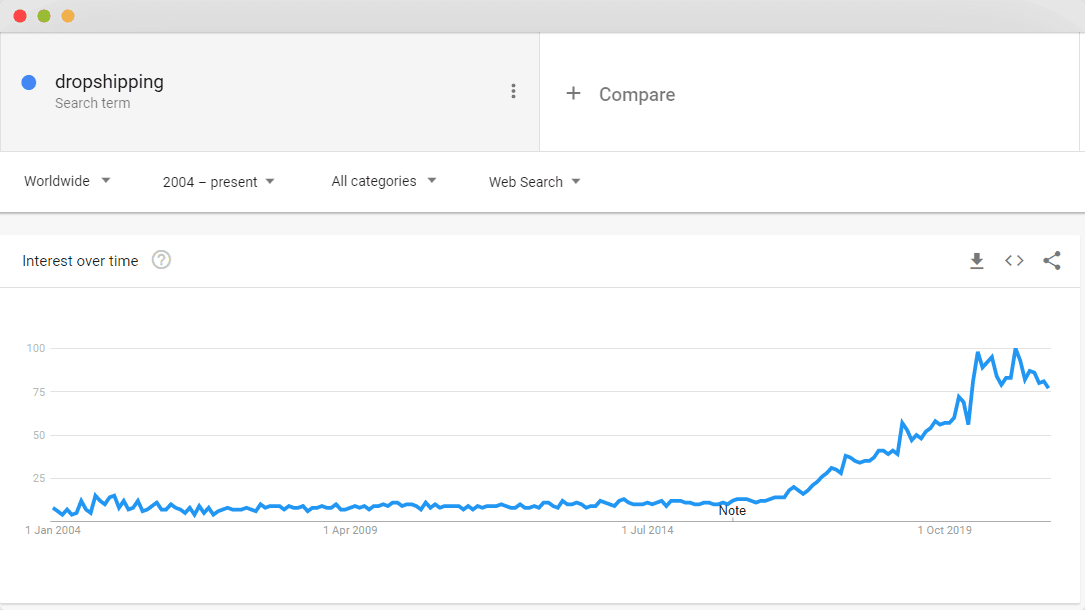Click the red window close button
The height and width of the screenshot is (610, 1085).
(20, 16)
